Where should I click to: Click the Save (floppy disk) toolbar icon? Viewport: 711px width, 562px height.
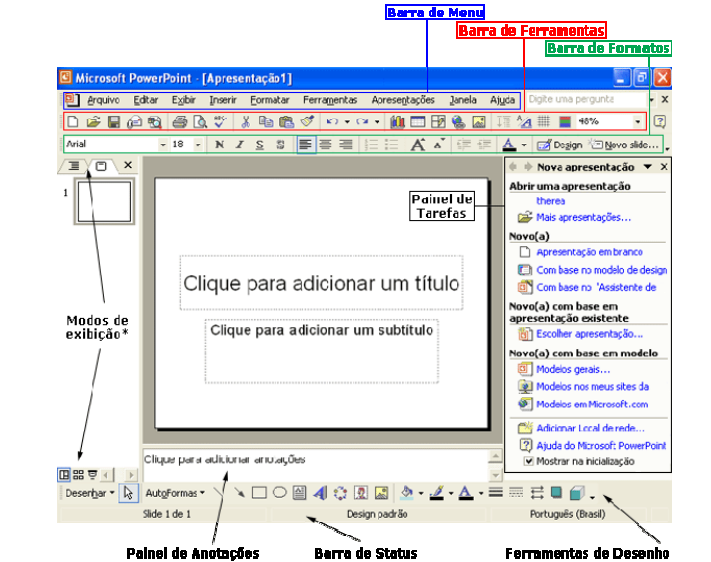point(113,122)
